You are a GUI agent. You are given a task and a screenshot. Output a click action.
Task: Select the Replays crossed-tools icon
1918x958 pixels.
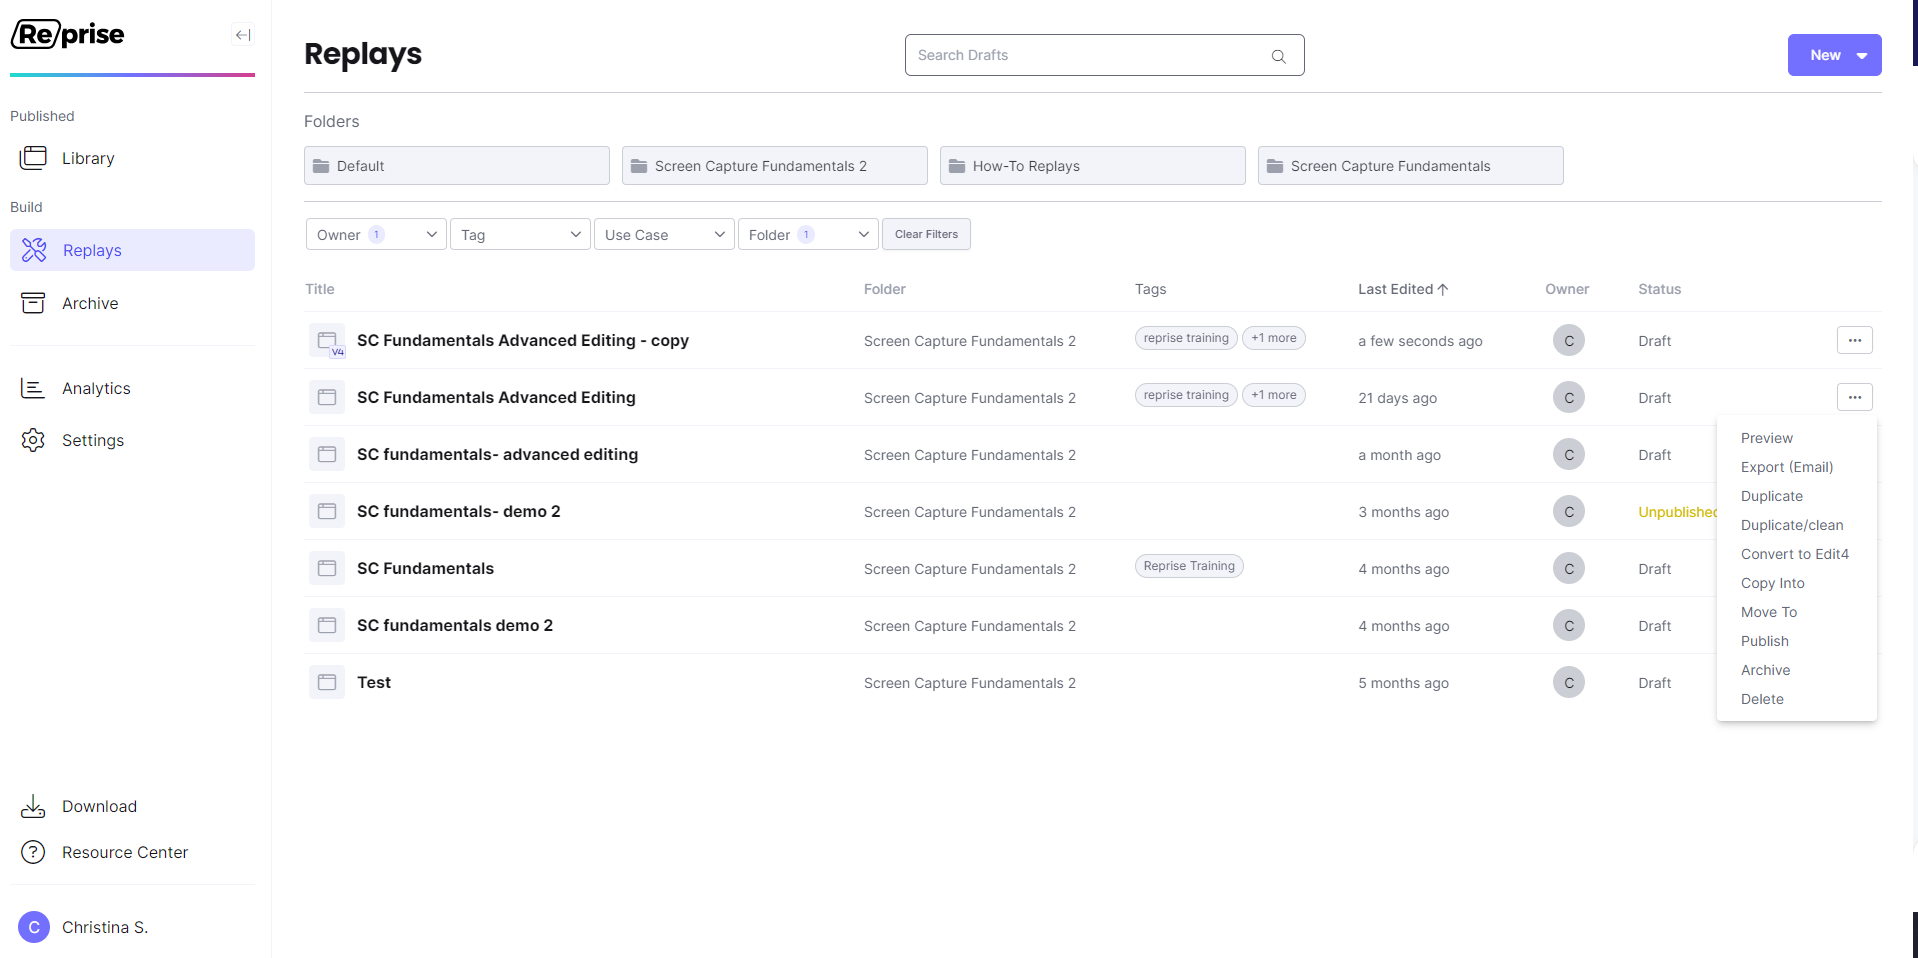(33, 249)
